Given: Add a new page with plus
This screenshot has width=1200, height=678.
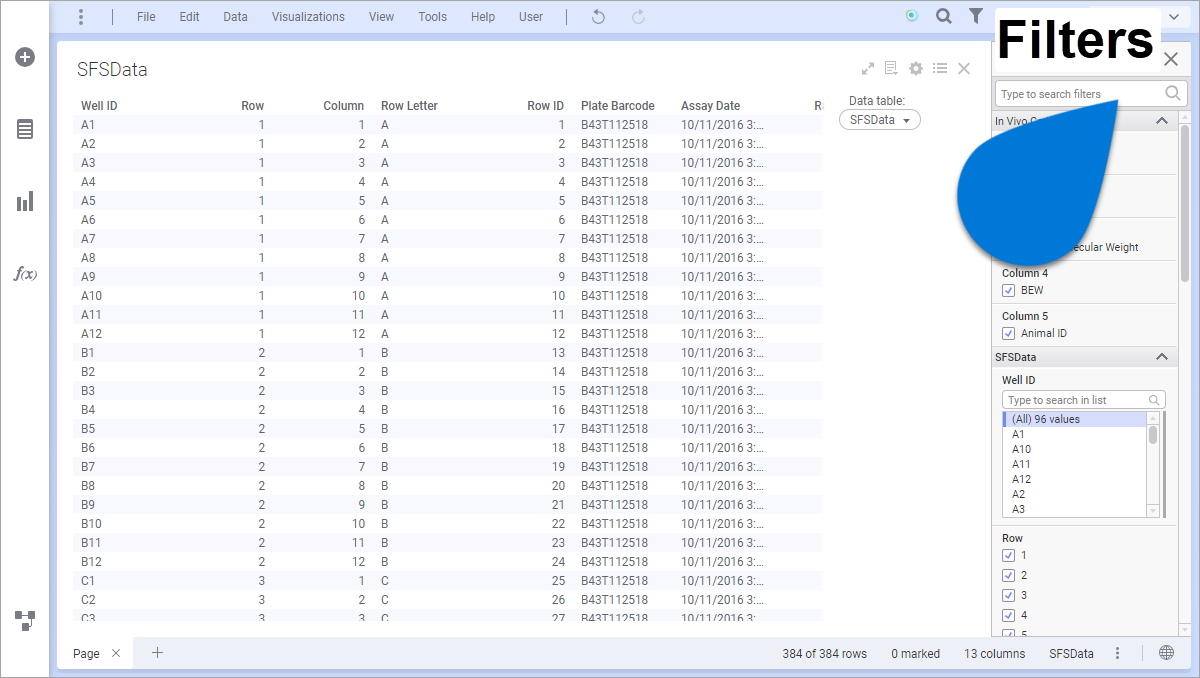Looking at the screenshot, I should pyautogui.click(x=157, y=653).
